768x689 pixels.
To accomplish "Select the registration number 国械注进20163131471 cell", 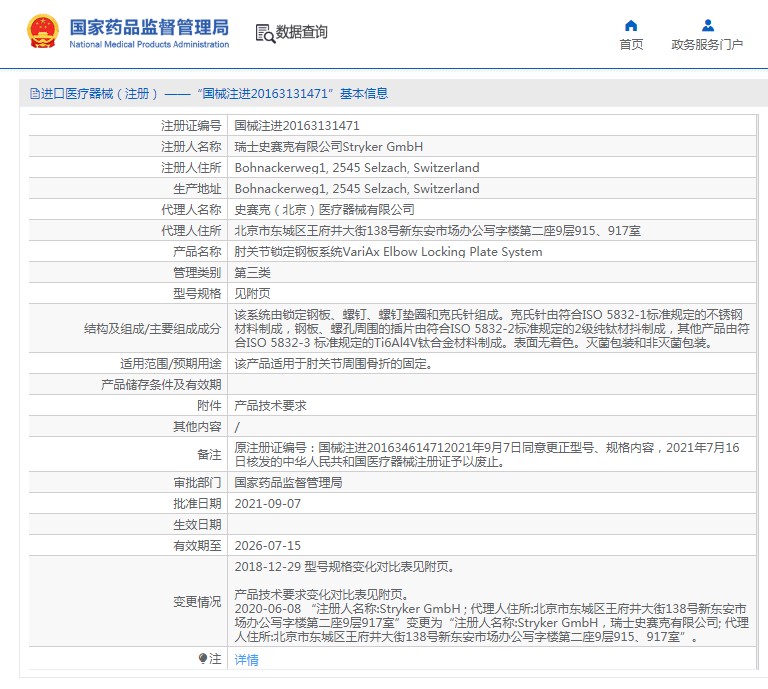I will (296, 126).
